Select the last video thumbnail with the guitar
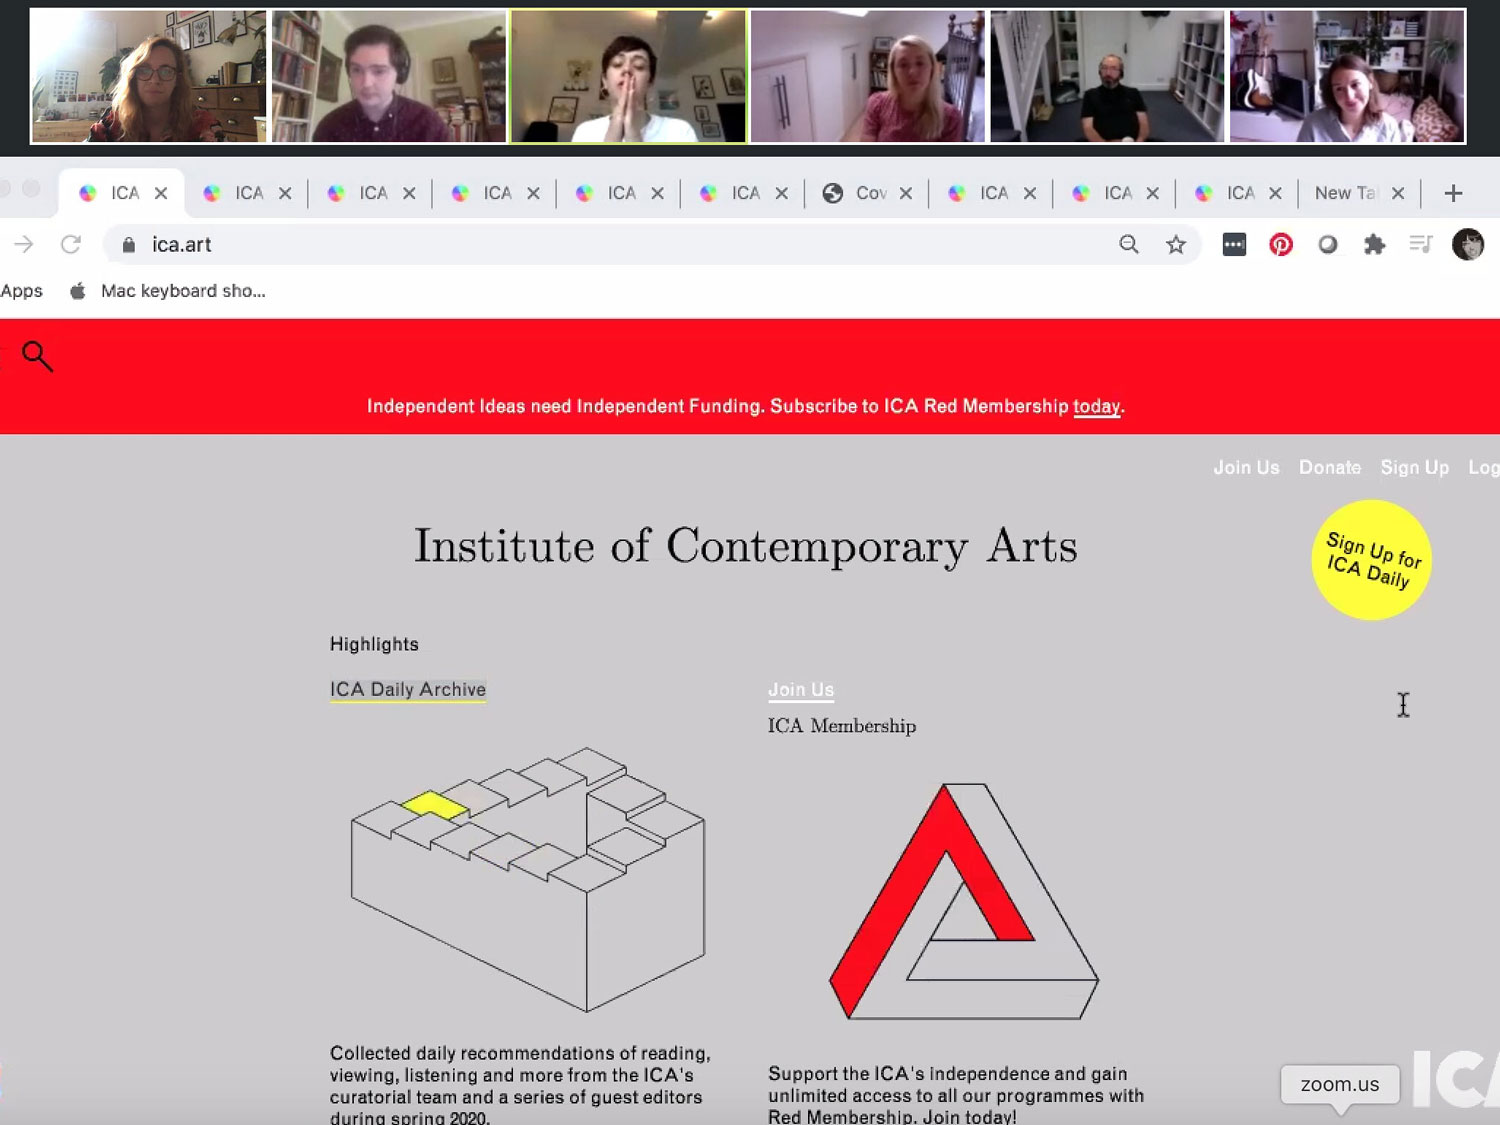Image resolution: width=1500 pixels, height=1125 pixels. coord(1347,76)
